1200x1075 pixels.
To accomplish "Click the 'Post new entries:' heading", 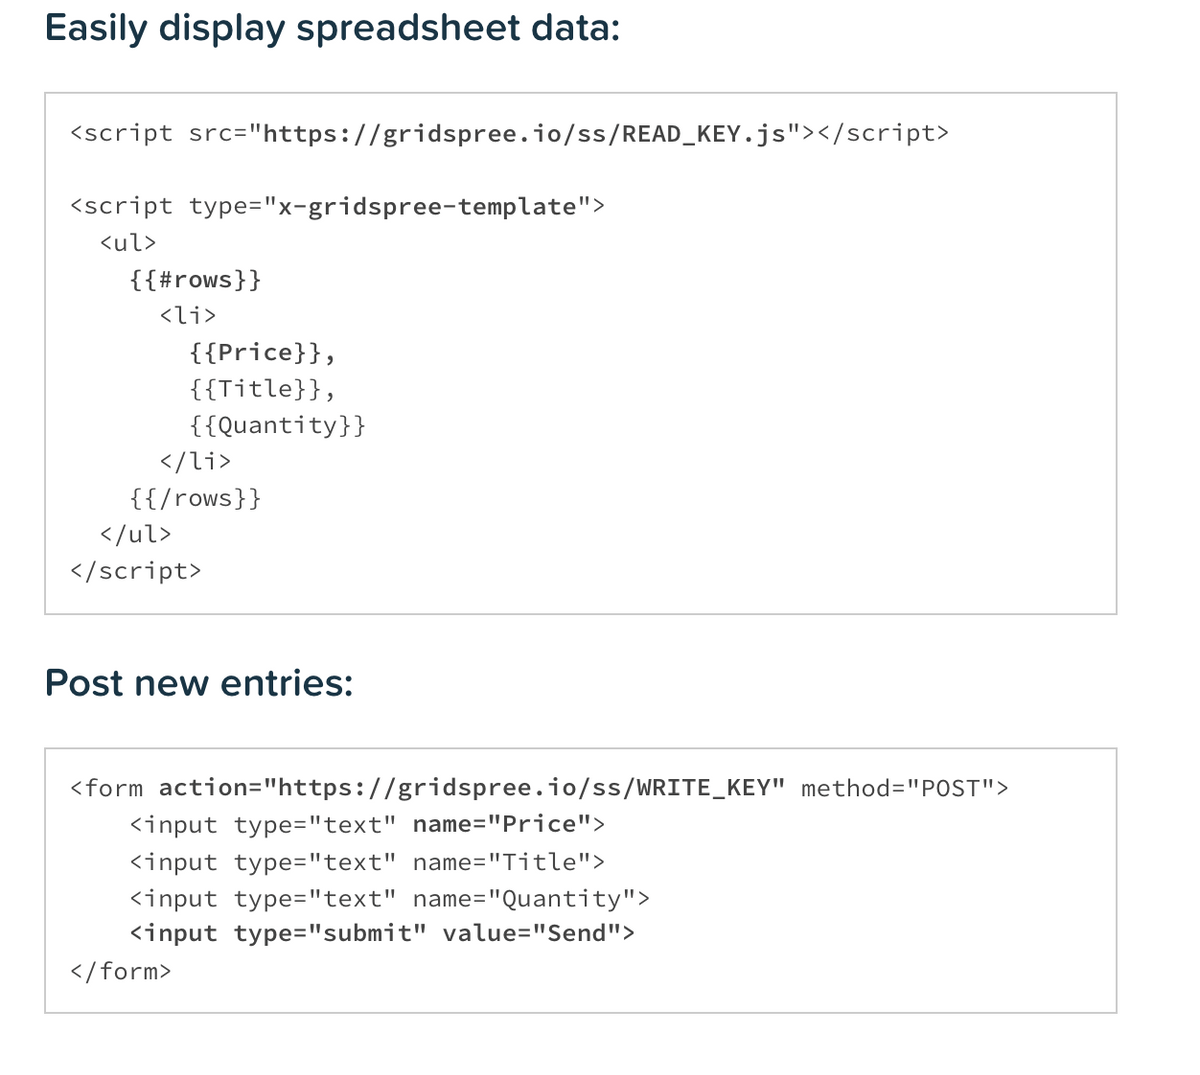I will [x=199, y=683].
